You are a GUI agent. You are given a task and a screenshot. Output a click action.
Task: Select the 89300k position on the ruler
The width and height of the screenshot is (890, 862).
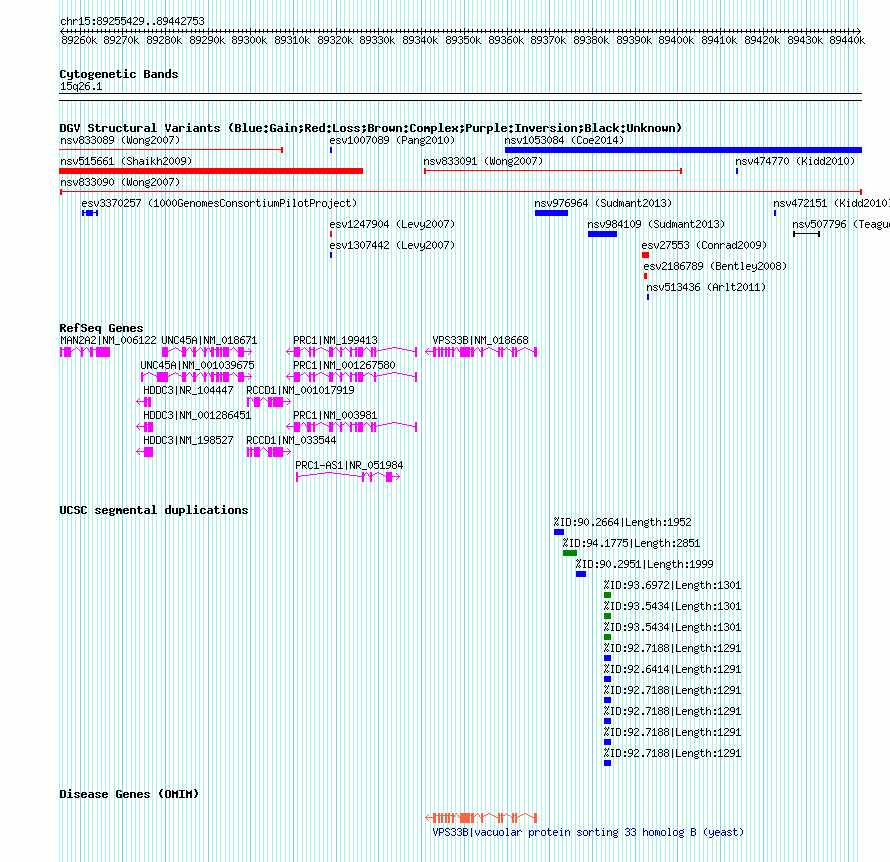click(x=249, y=40)
